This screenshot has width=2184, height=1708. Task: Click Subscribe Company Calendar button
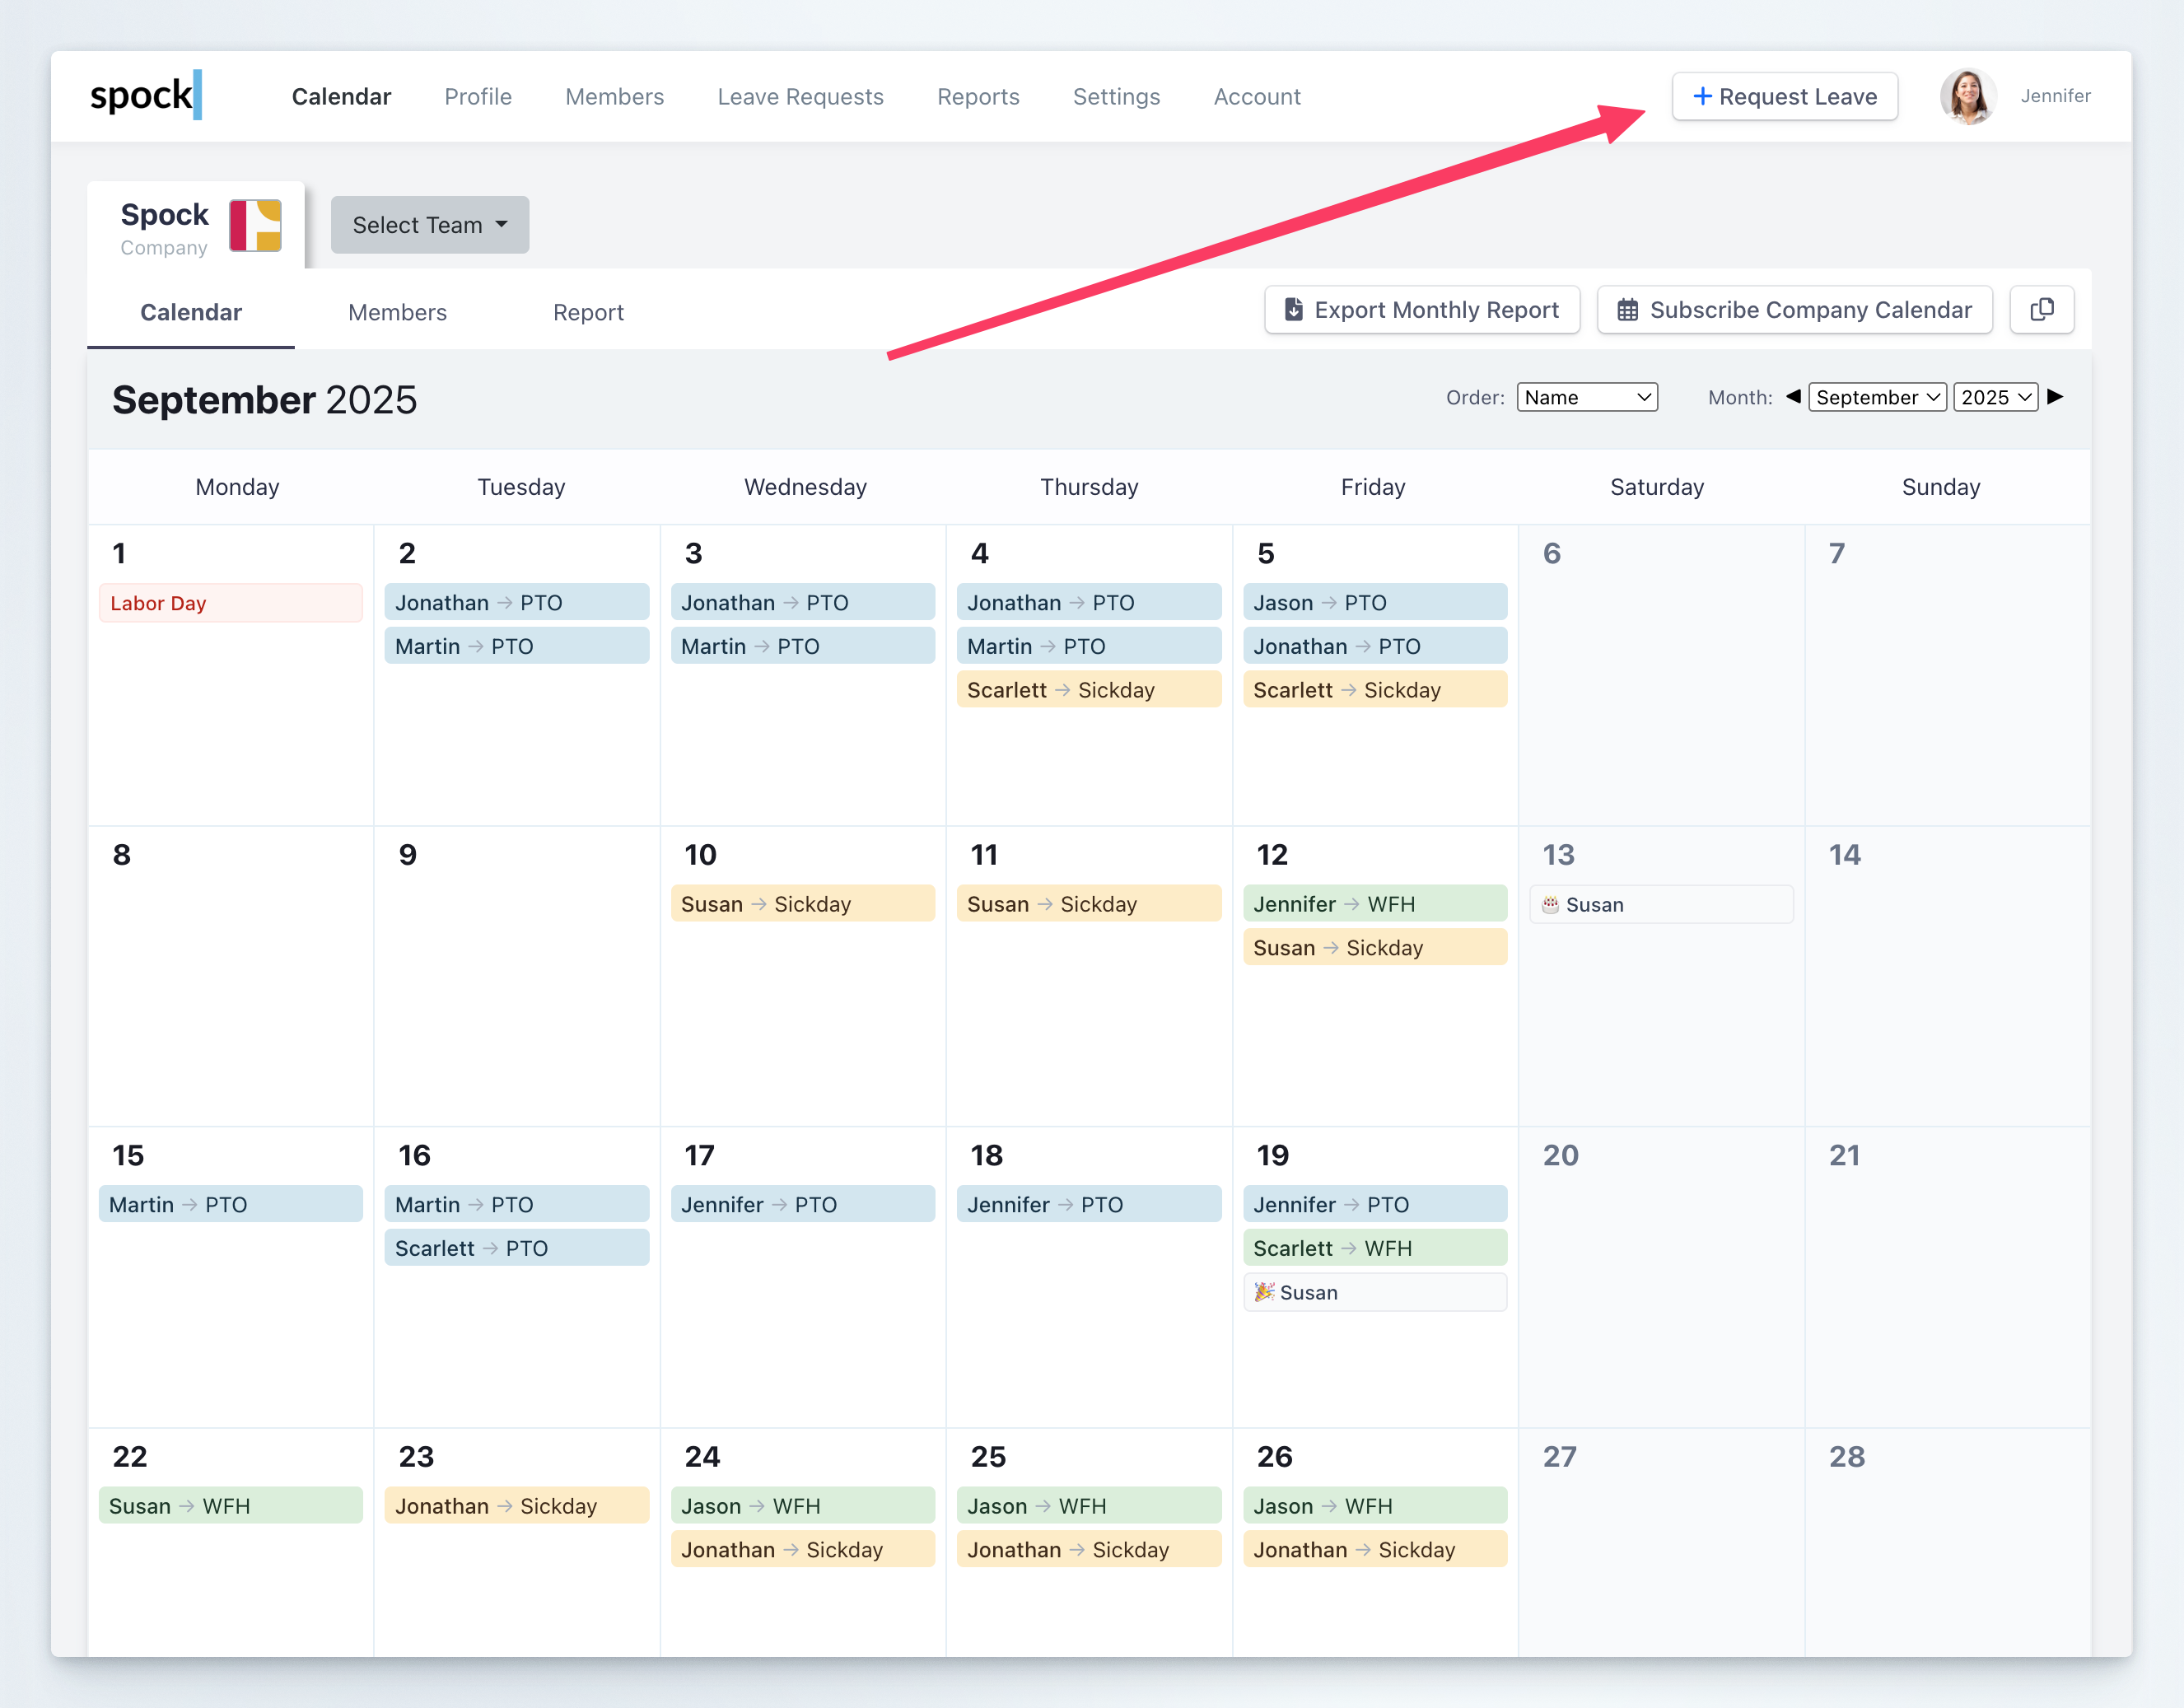click(x=1794, y=310)
